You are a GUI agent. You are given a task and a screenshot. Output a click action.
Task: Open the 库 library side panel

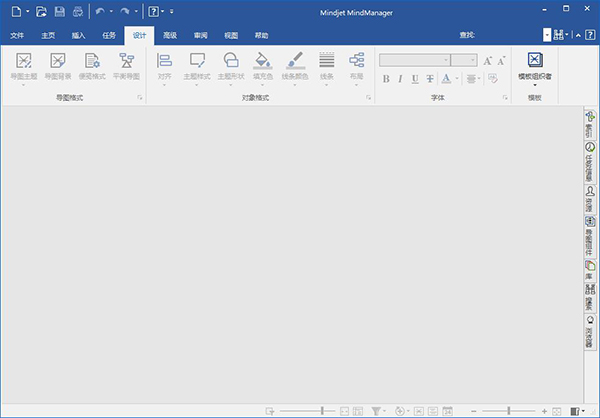tap(590, 270)
